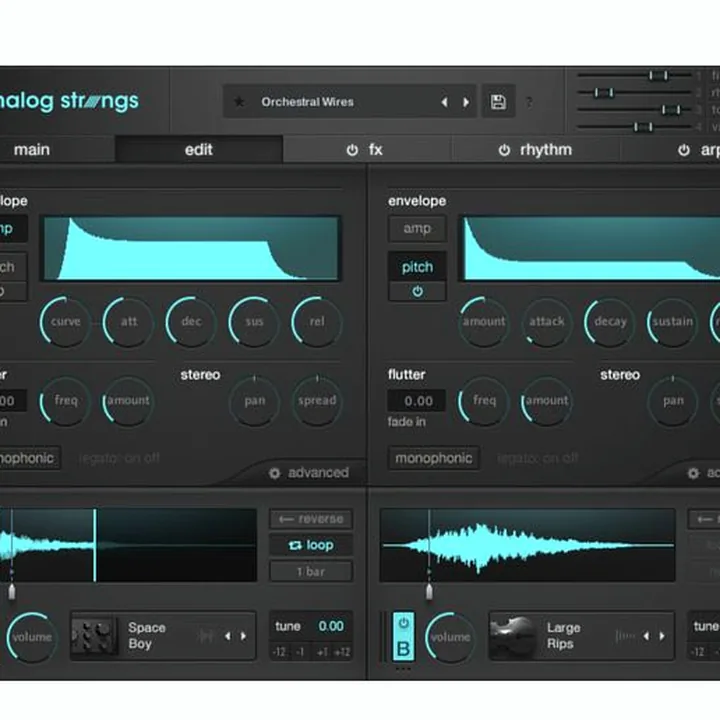Click the rel knob
Image resolution: width=720 pixels, height=720 pixels.
click(x=317, y=321)
